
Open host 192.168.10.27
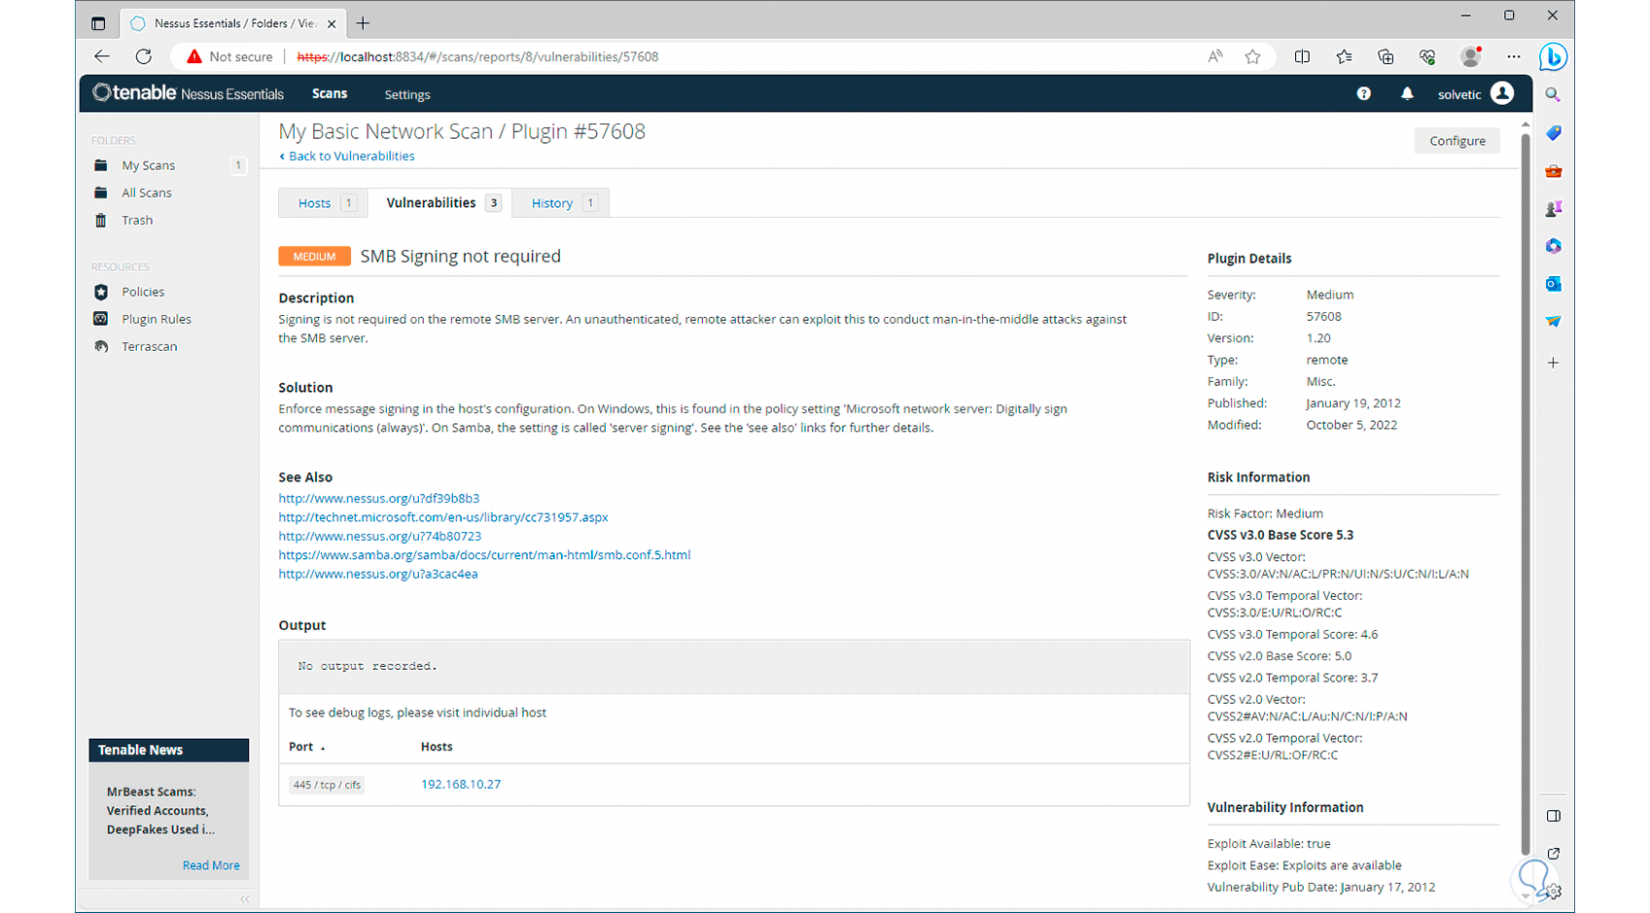pos(461,785)
